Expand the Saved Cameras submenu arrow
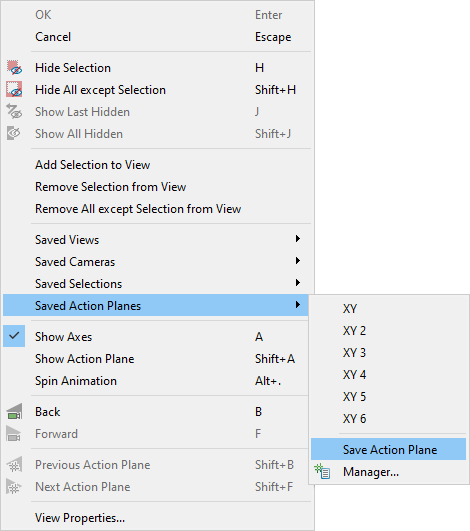The width and height of the screenshot is (470, 531). pyautogui.click(x=298, y=261)
